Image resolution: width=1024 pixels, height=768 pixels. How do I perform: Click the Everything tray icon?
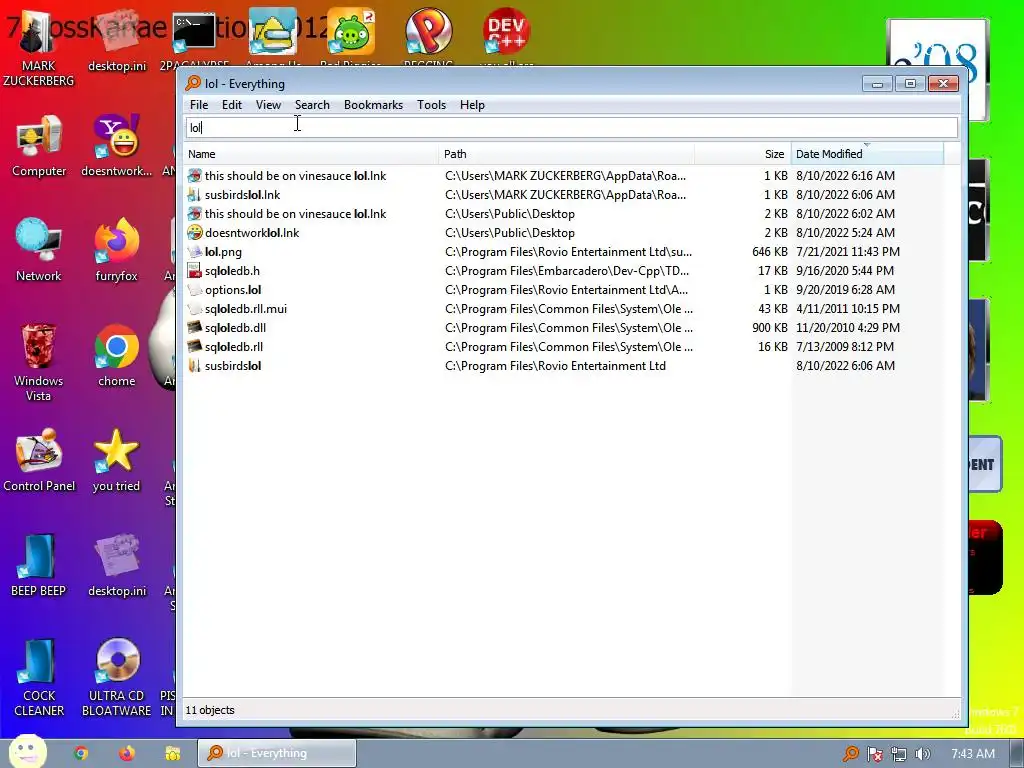click(x=850, y=754)
